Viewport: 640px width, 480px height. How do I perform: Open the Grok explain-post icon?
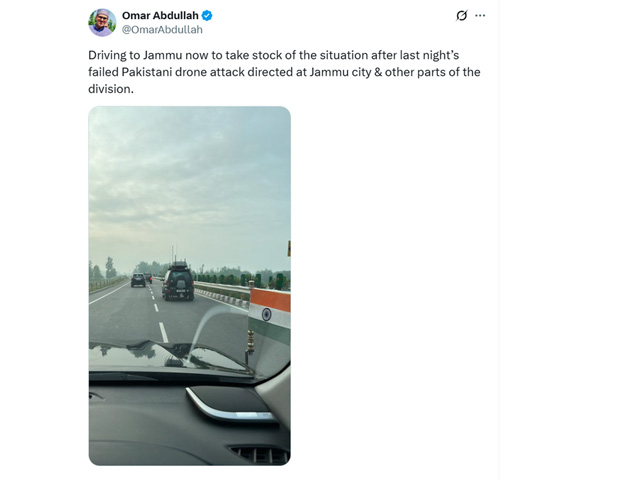point(462,16)
